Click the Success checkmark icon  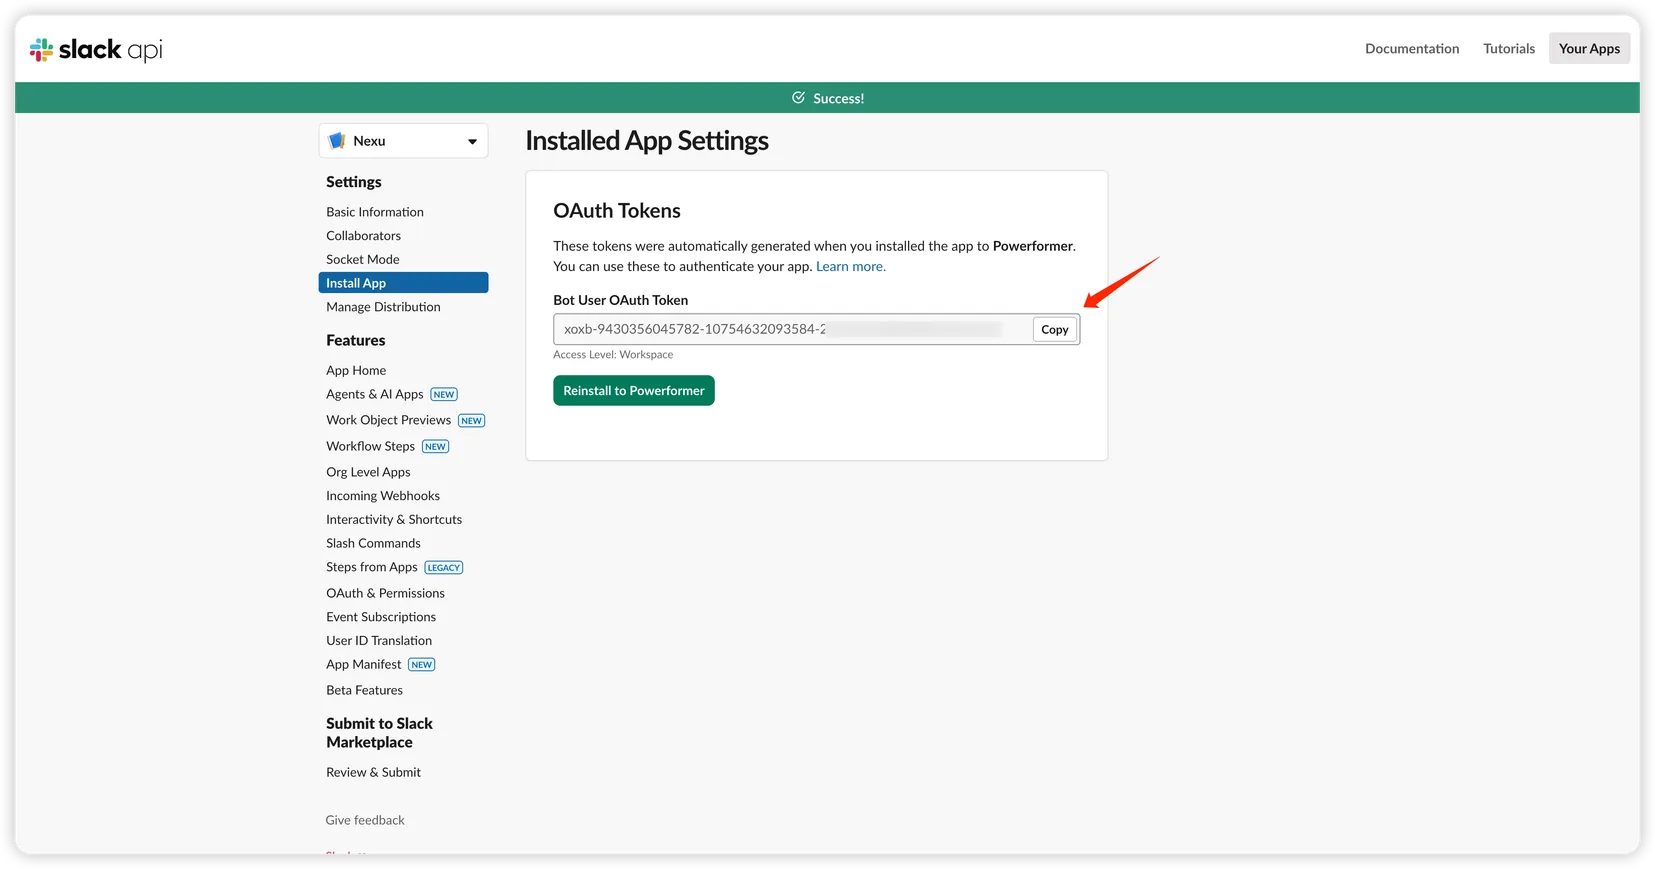[x=798, y=98]
